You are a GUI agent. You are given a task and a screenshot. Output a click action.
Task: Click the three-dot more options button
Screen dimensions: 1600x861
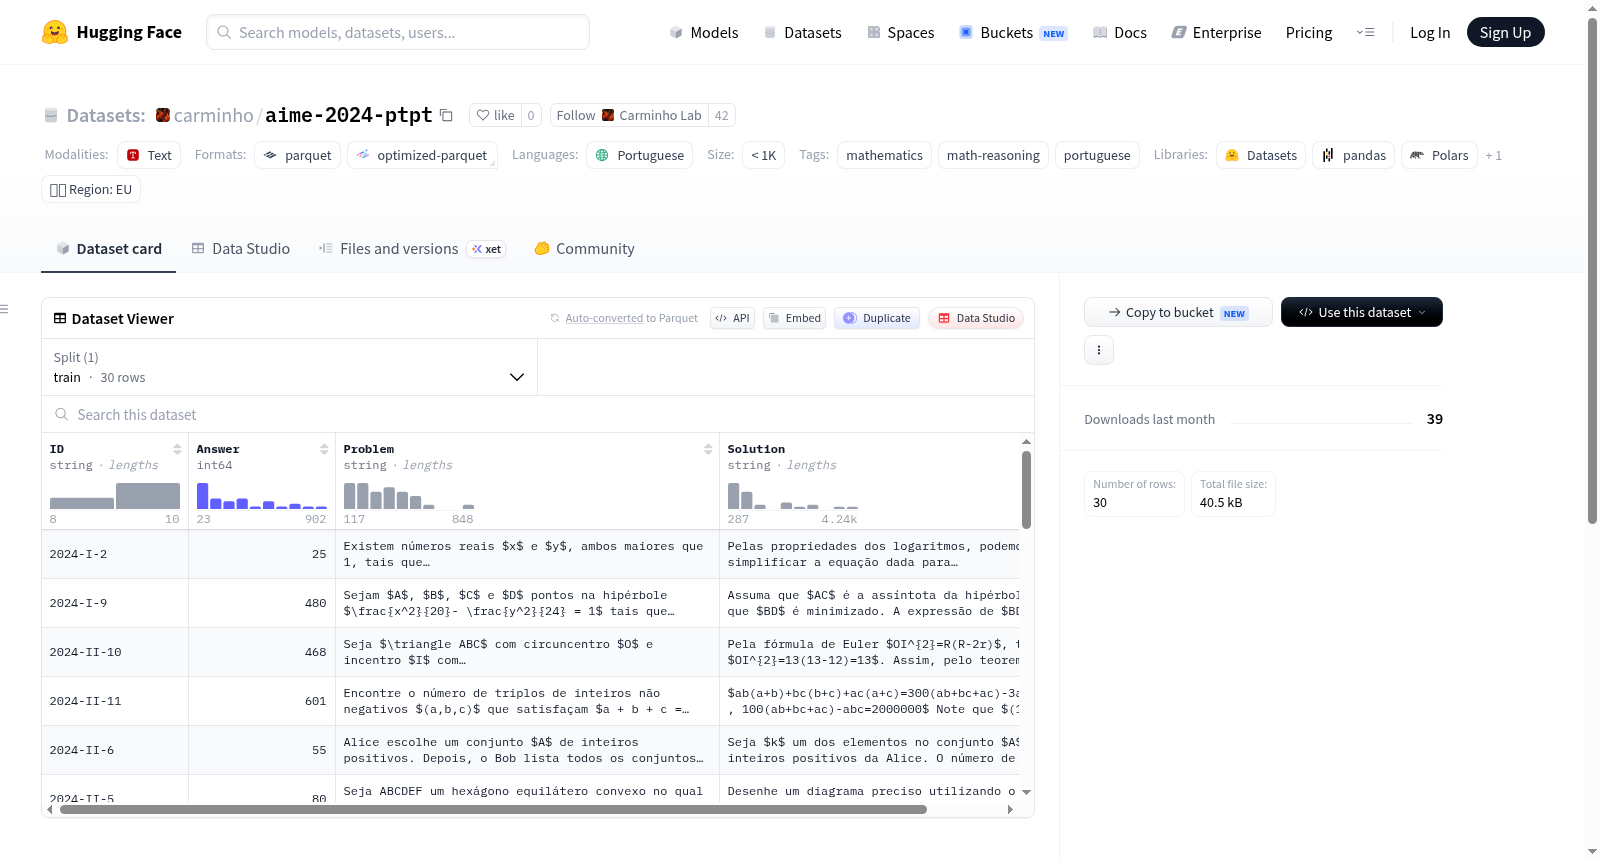[x=1099, y=350]
